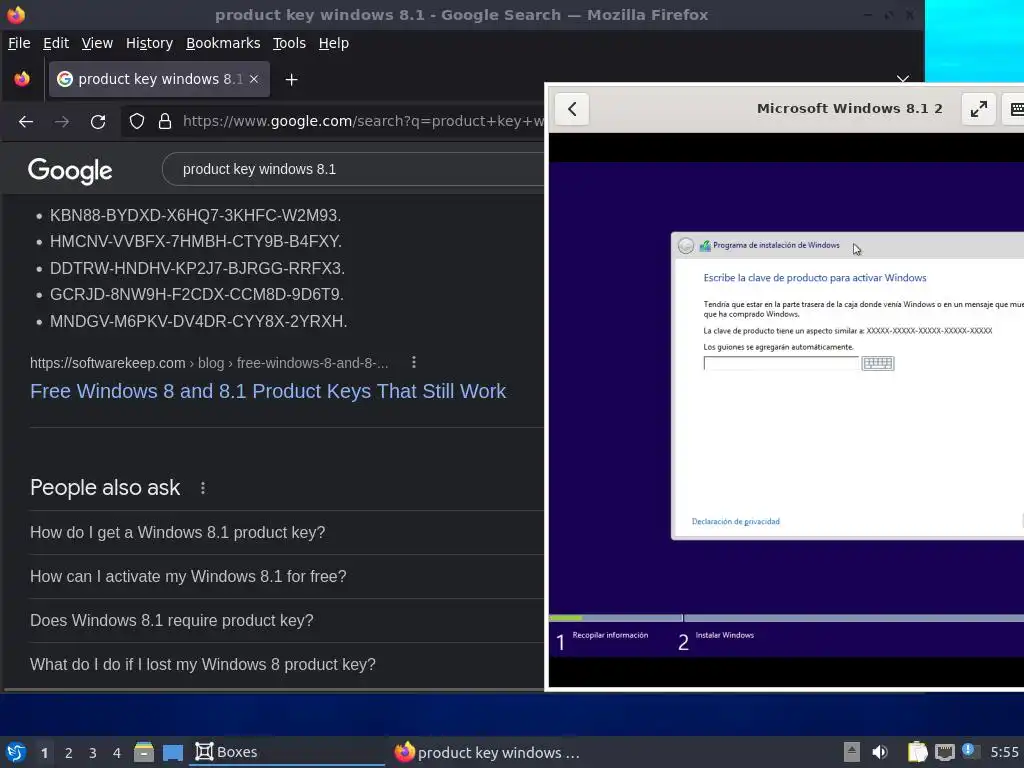Expand the list all tabs chevron
Viewport: 1024px width, 768px height.
pos(903,79)
